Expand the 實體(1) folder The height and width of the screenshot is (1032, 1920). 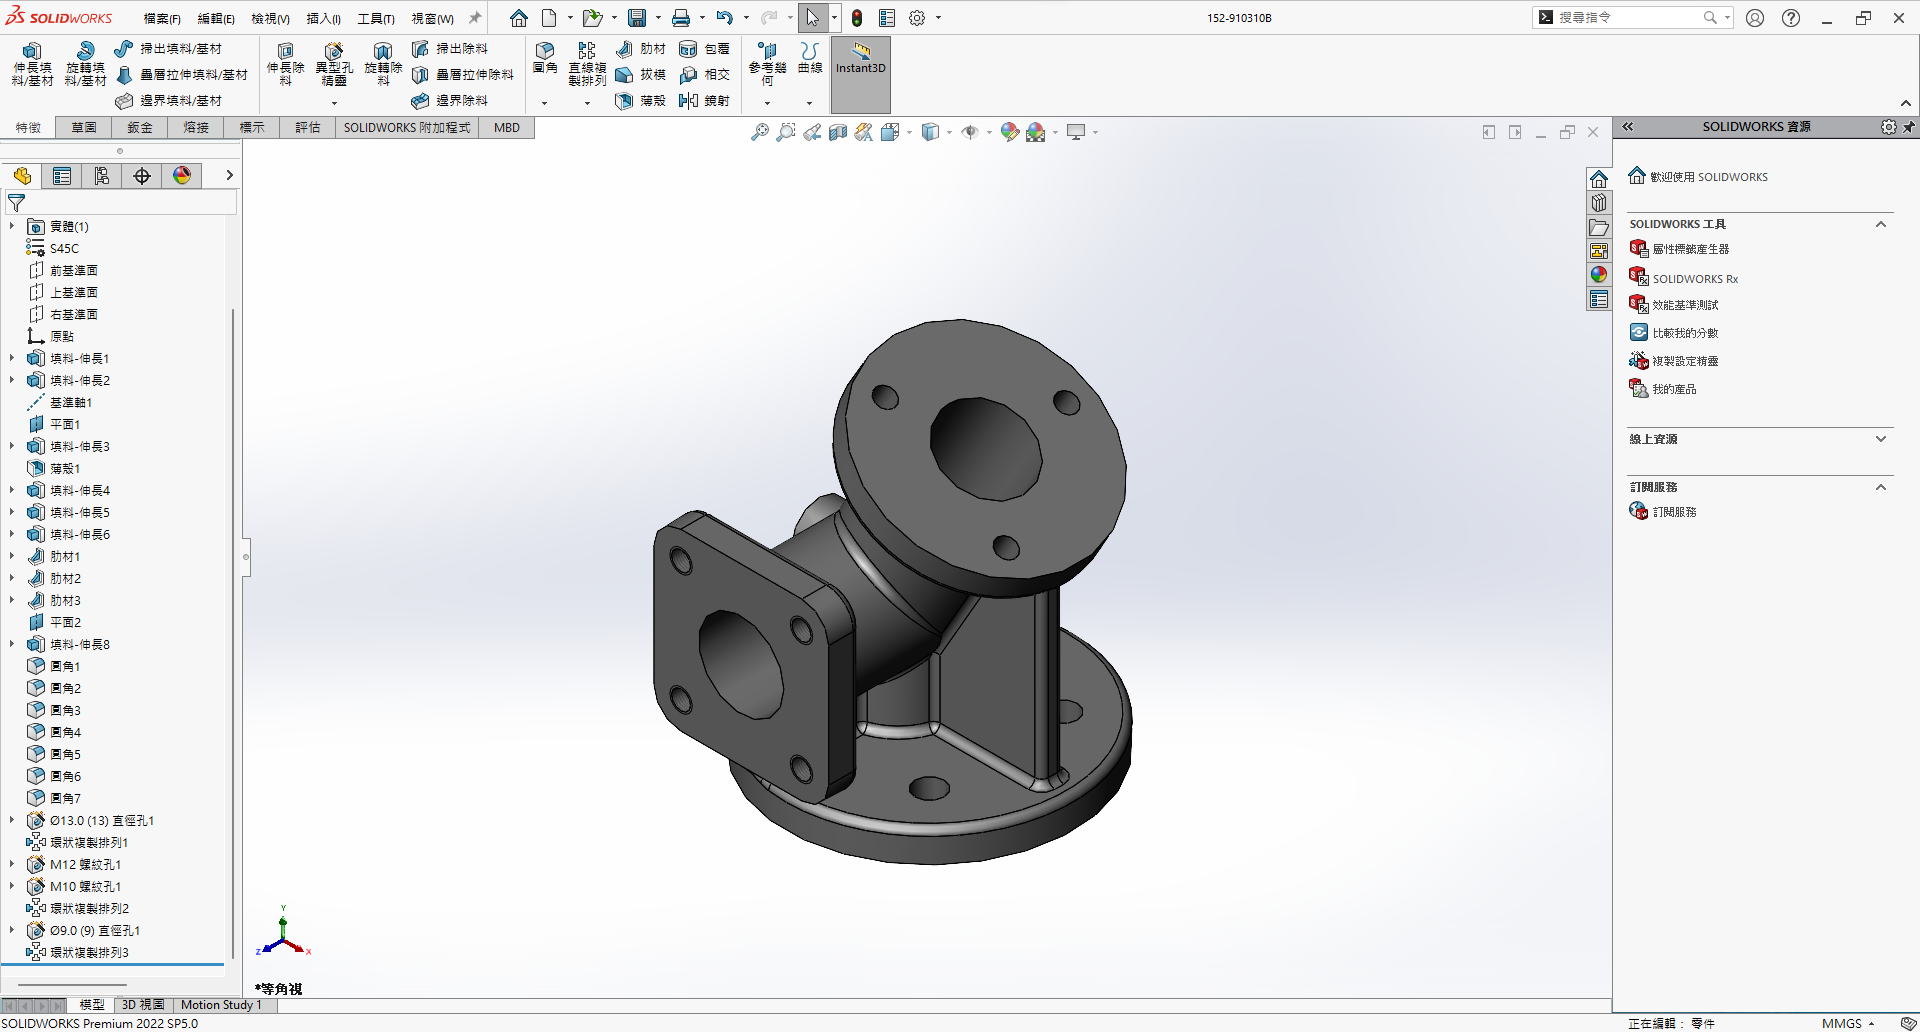(x=12, y=226)
